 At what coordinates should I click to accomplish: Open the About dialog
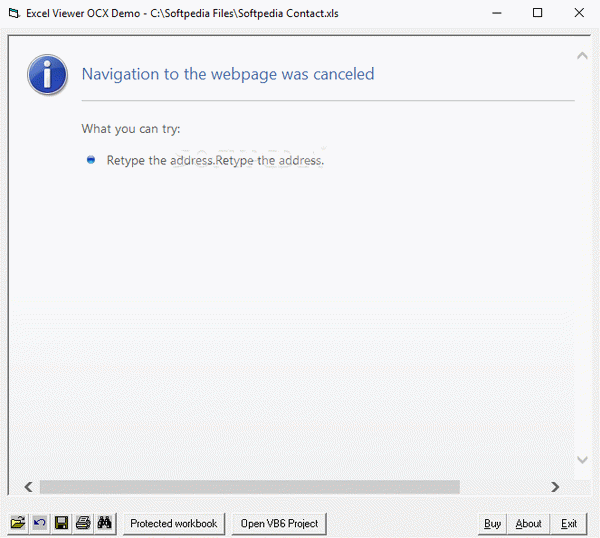[x=528, y=523]
